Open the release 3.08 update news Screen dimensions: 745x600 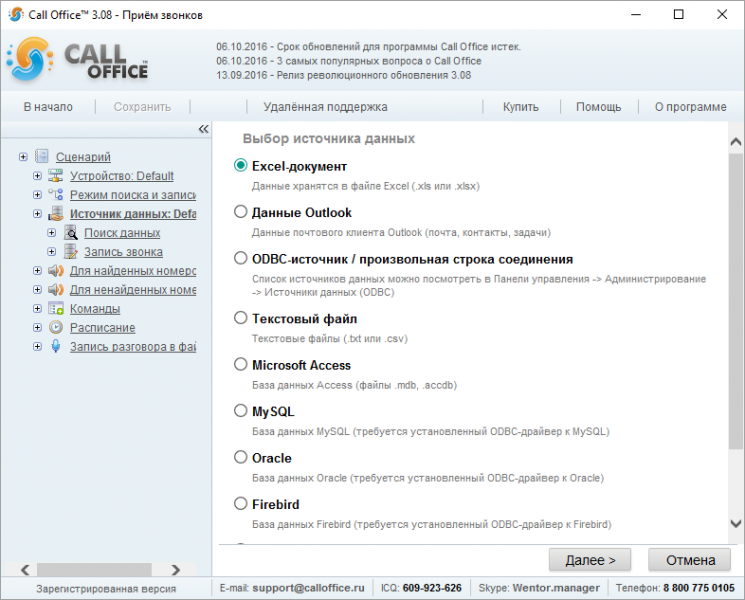coord(344,75)
